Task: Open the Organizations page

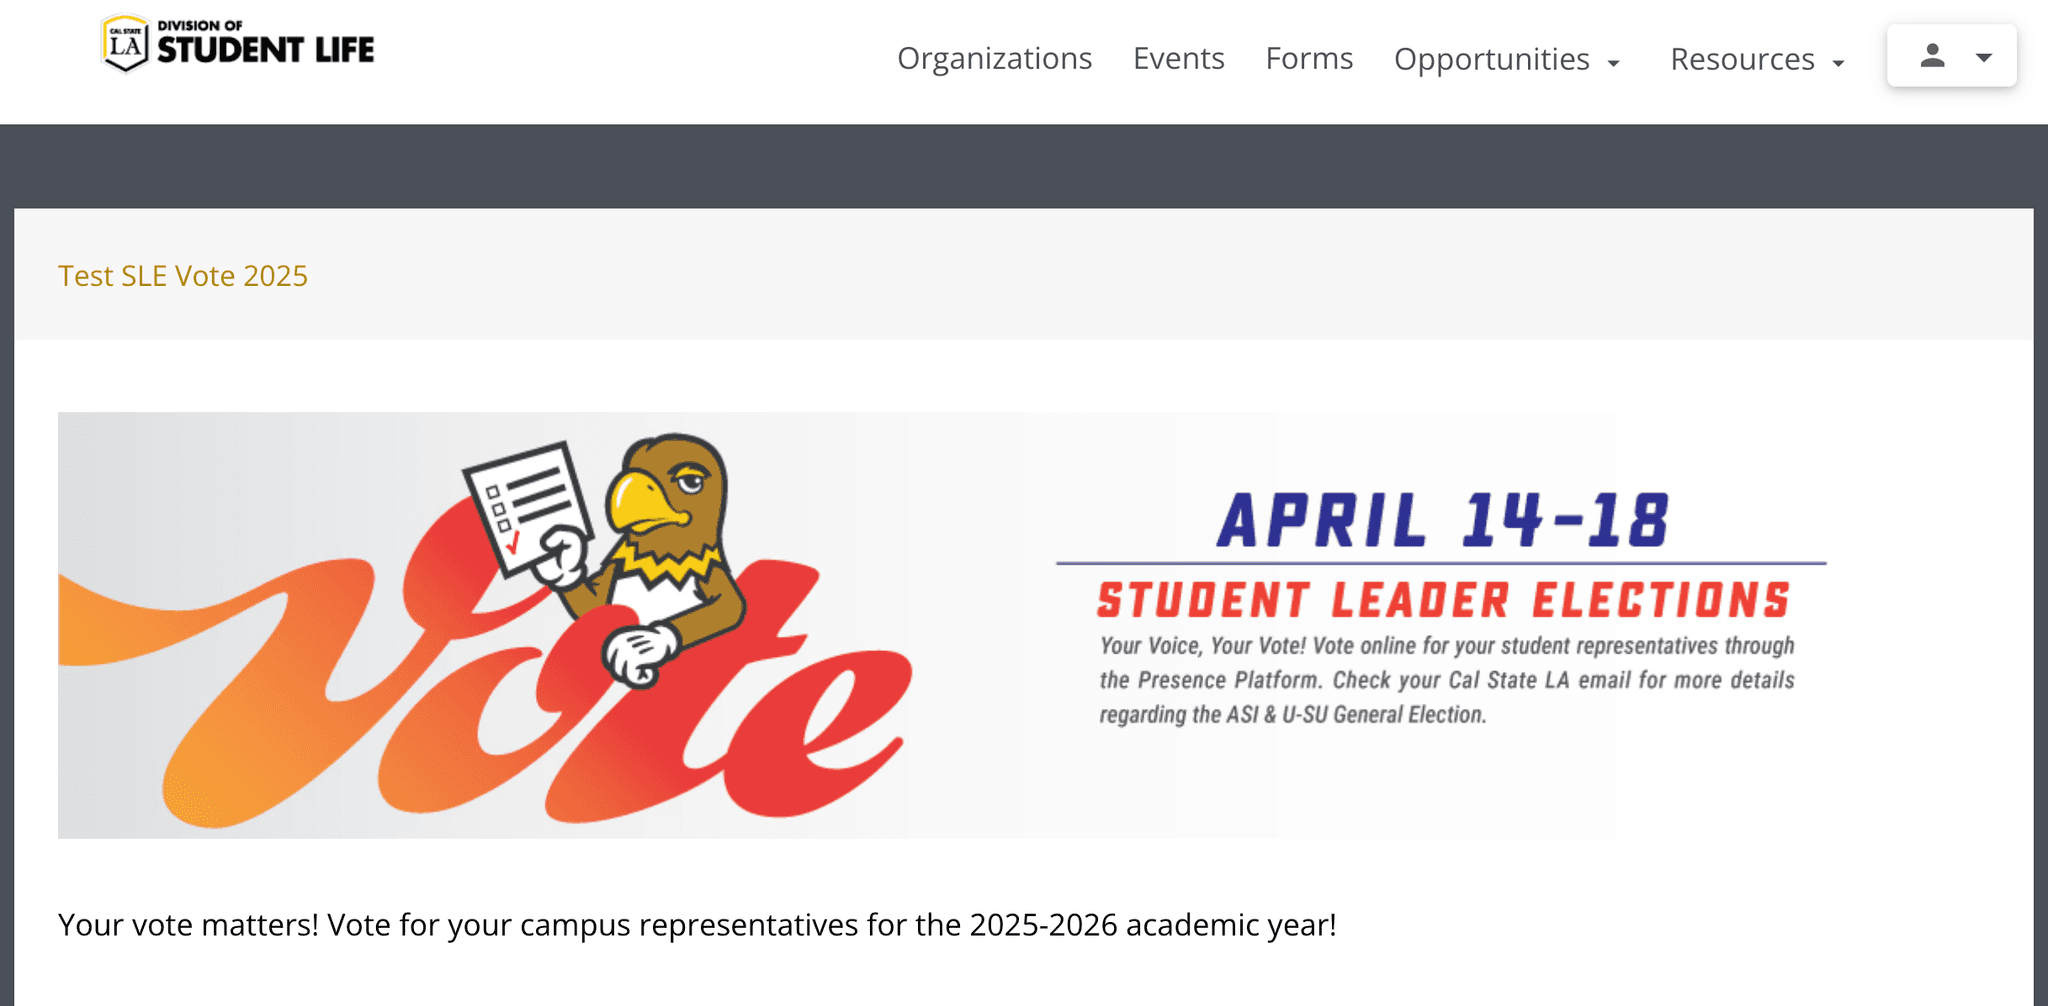Action: [994, 59]
